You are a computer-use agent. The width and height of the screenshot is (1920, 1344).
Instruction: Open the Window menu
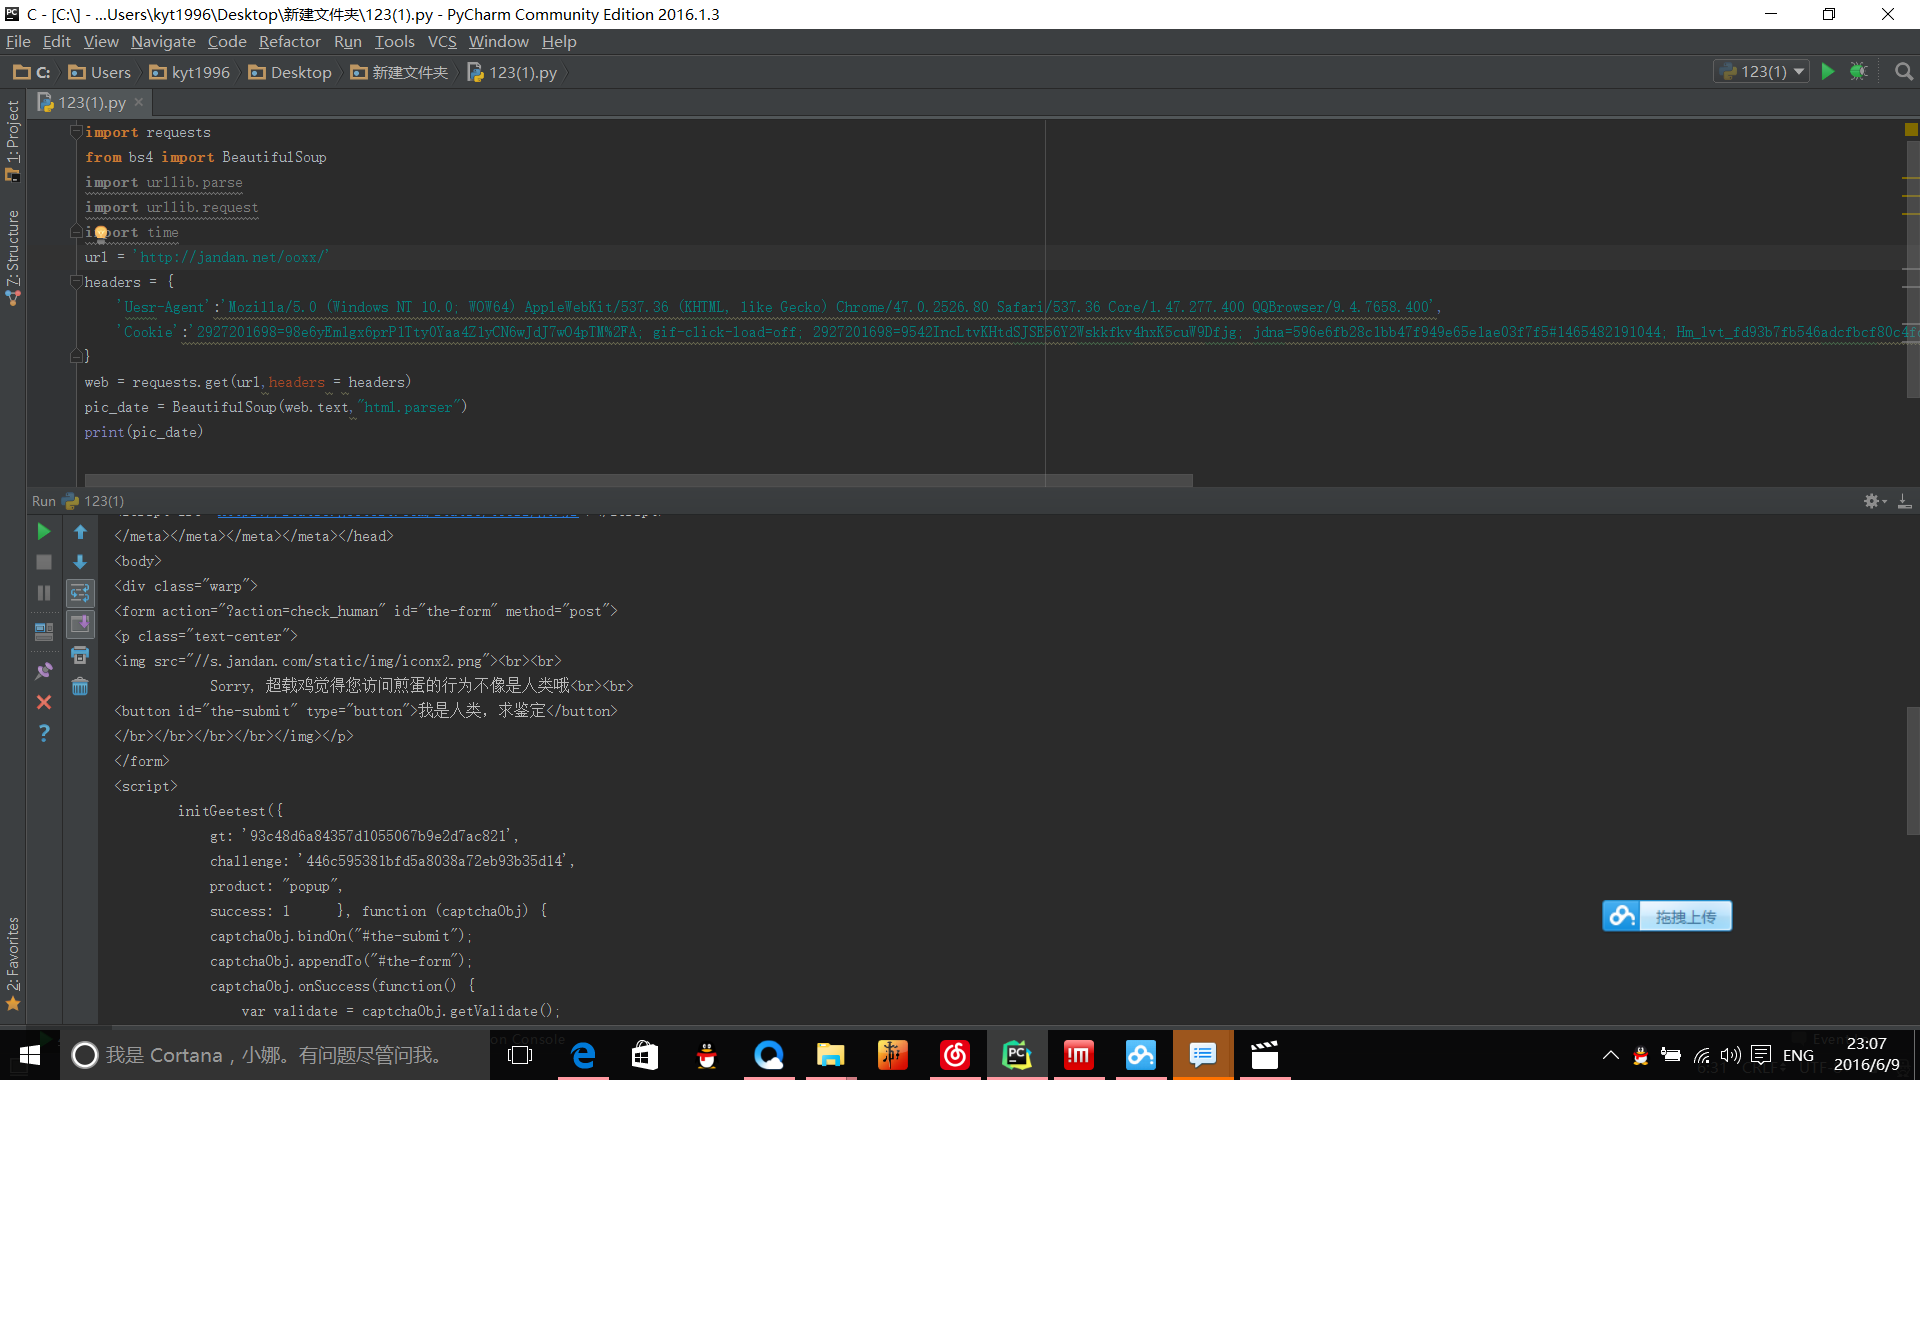498,42
